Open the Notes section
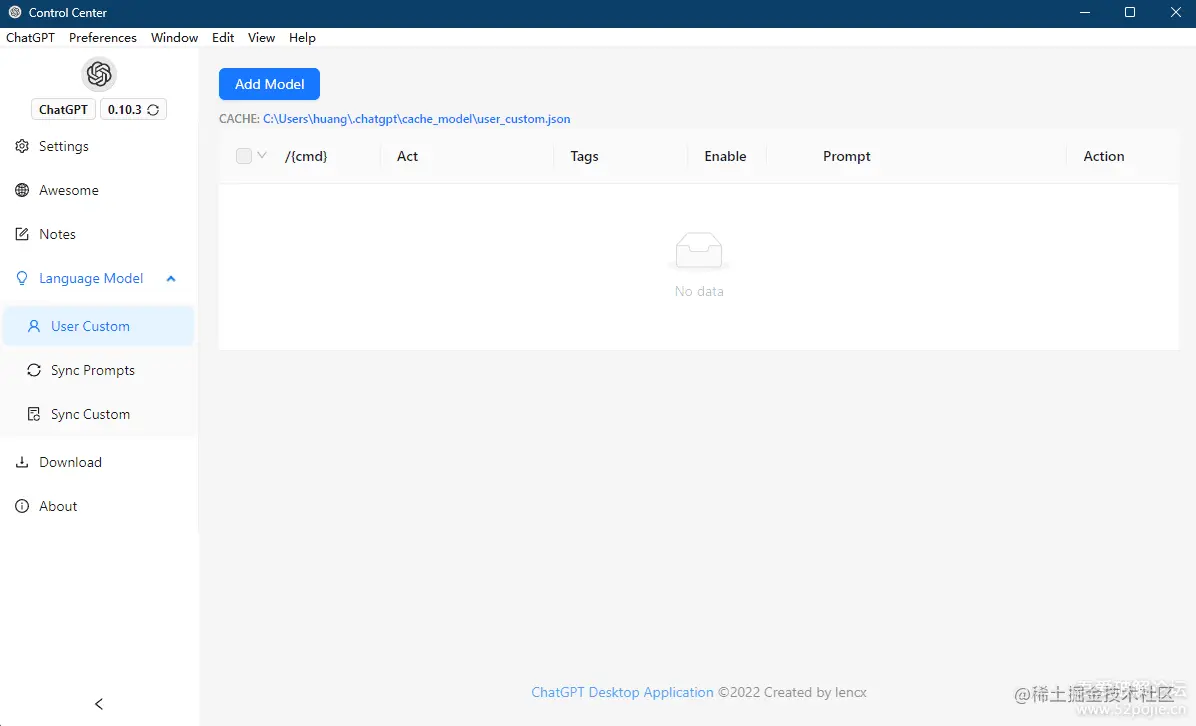Image resolution: width=1196 pixels, height=726 pixels. click(x=99, y=234)
